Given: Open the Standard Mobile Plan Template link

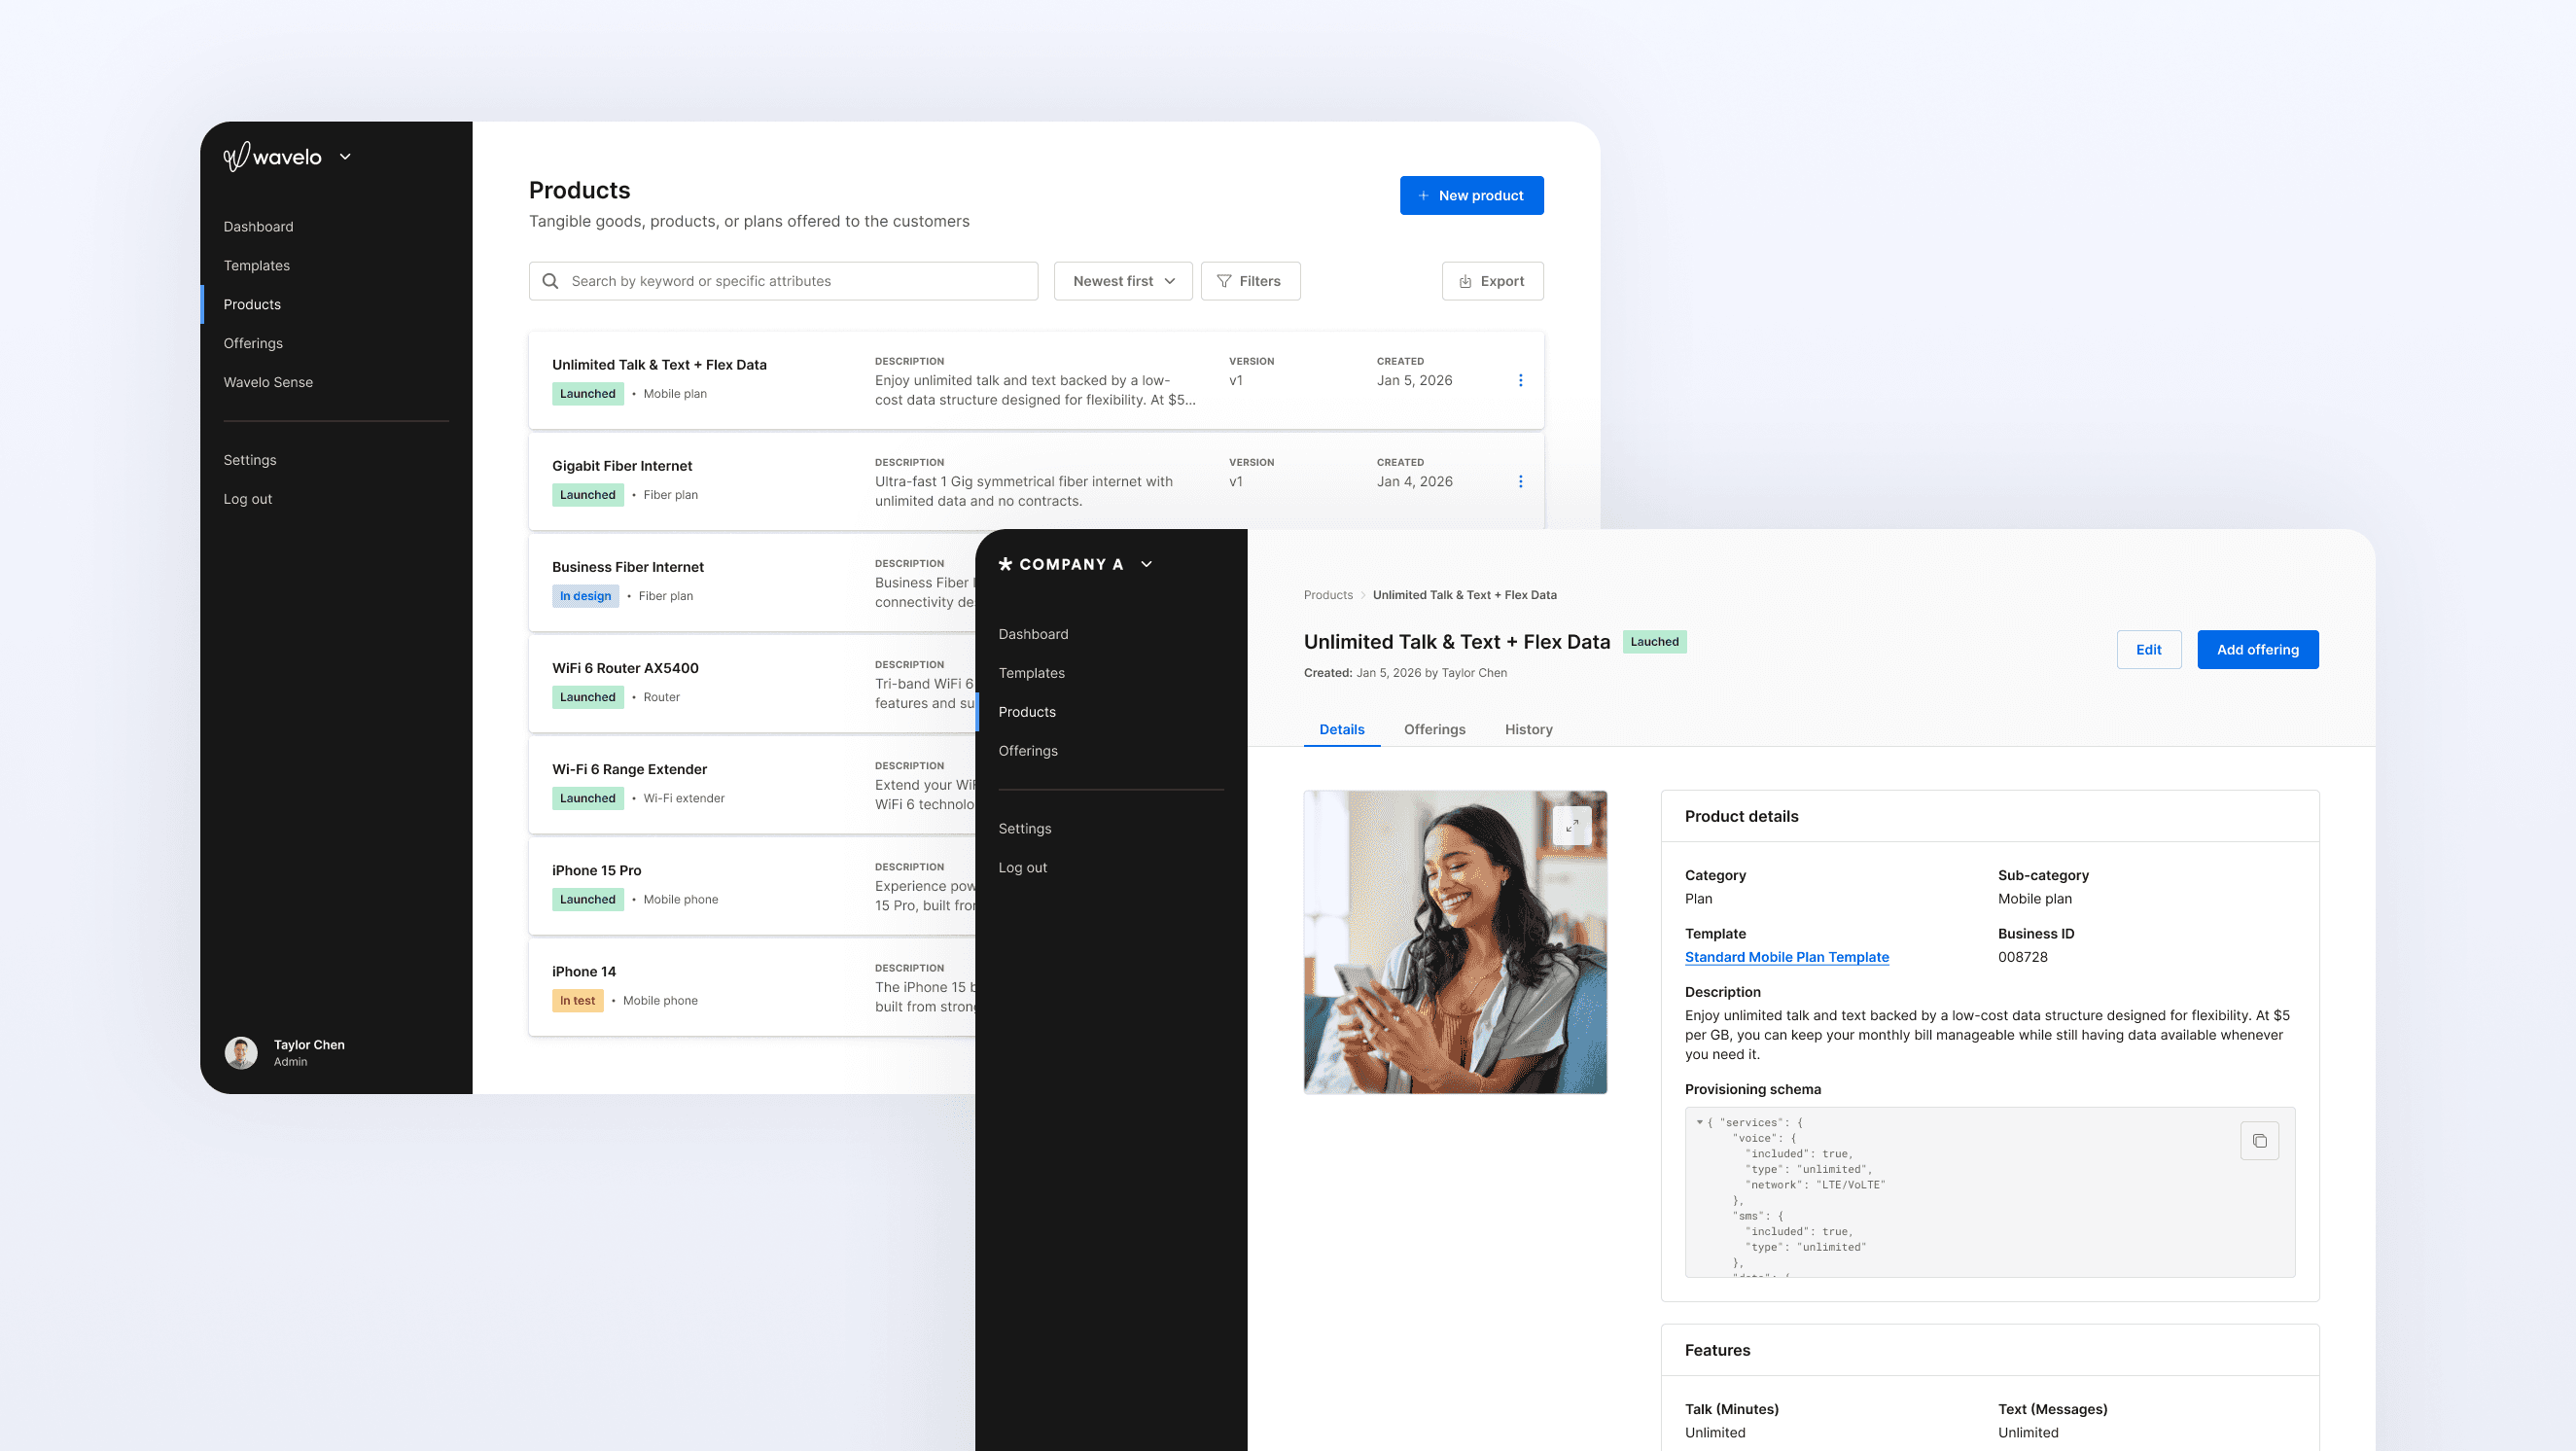Looking at the screenshot, I should click(x=1786, y=957).
